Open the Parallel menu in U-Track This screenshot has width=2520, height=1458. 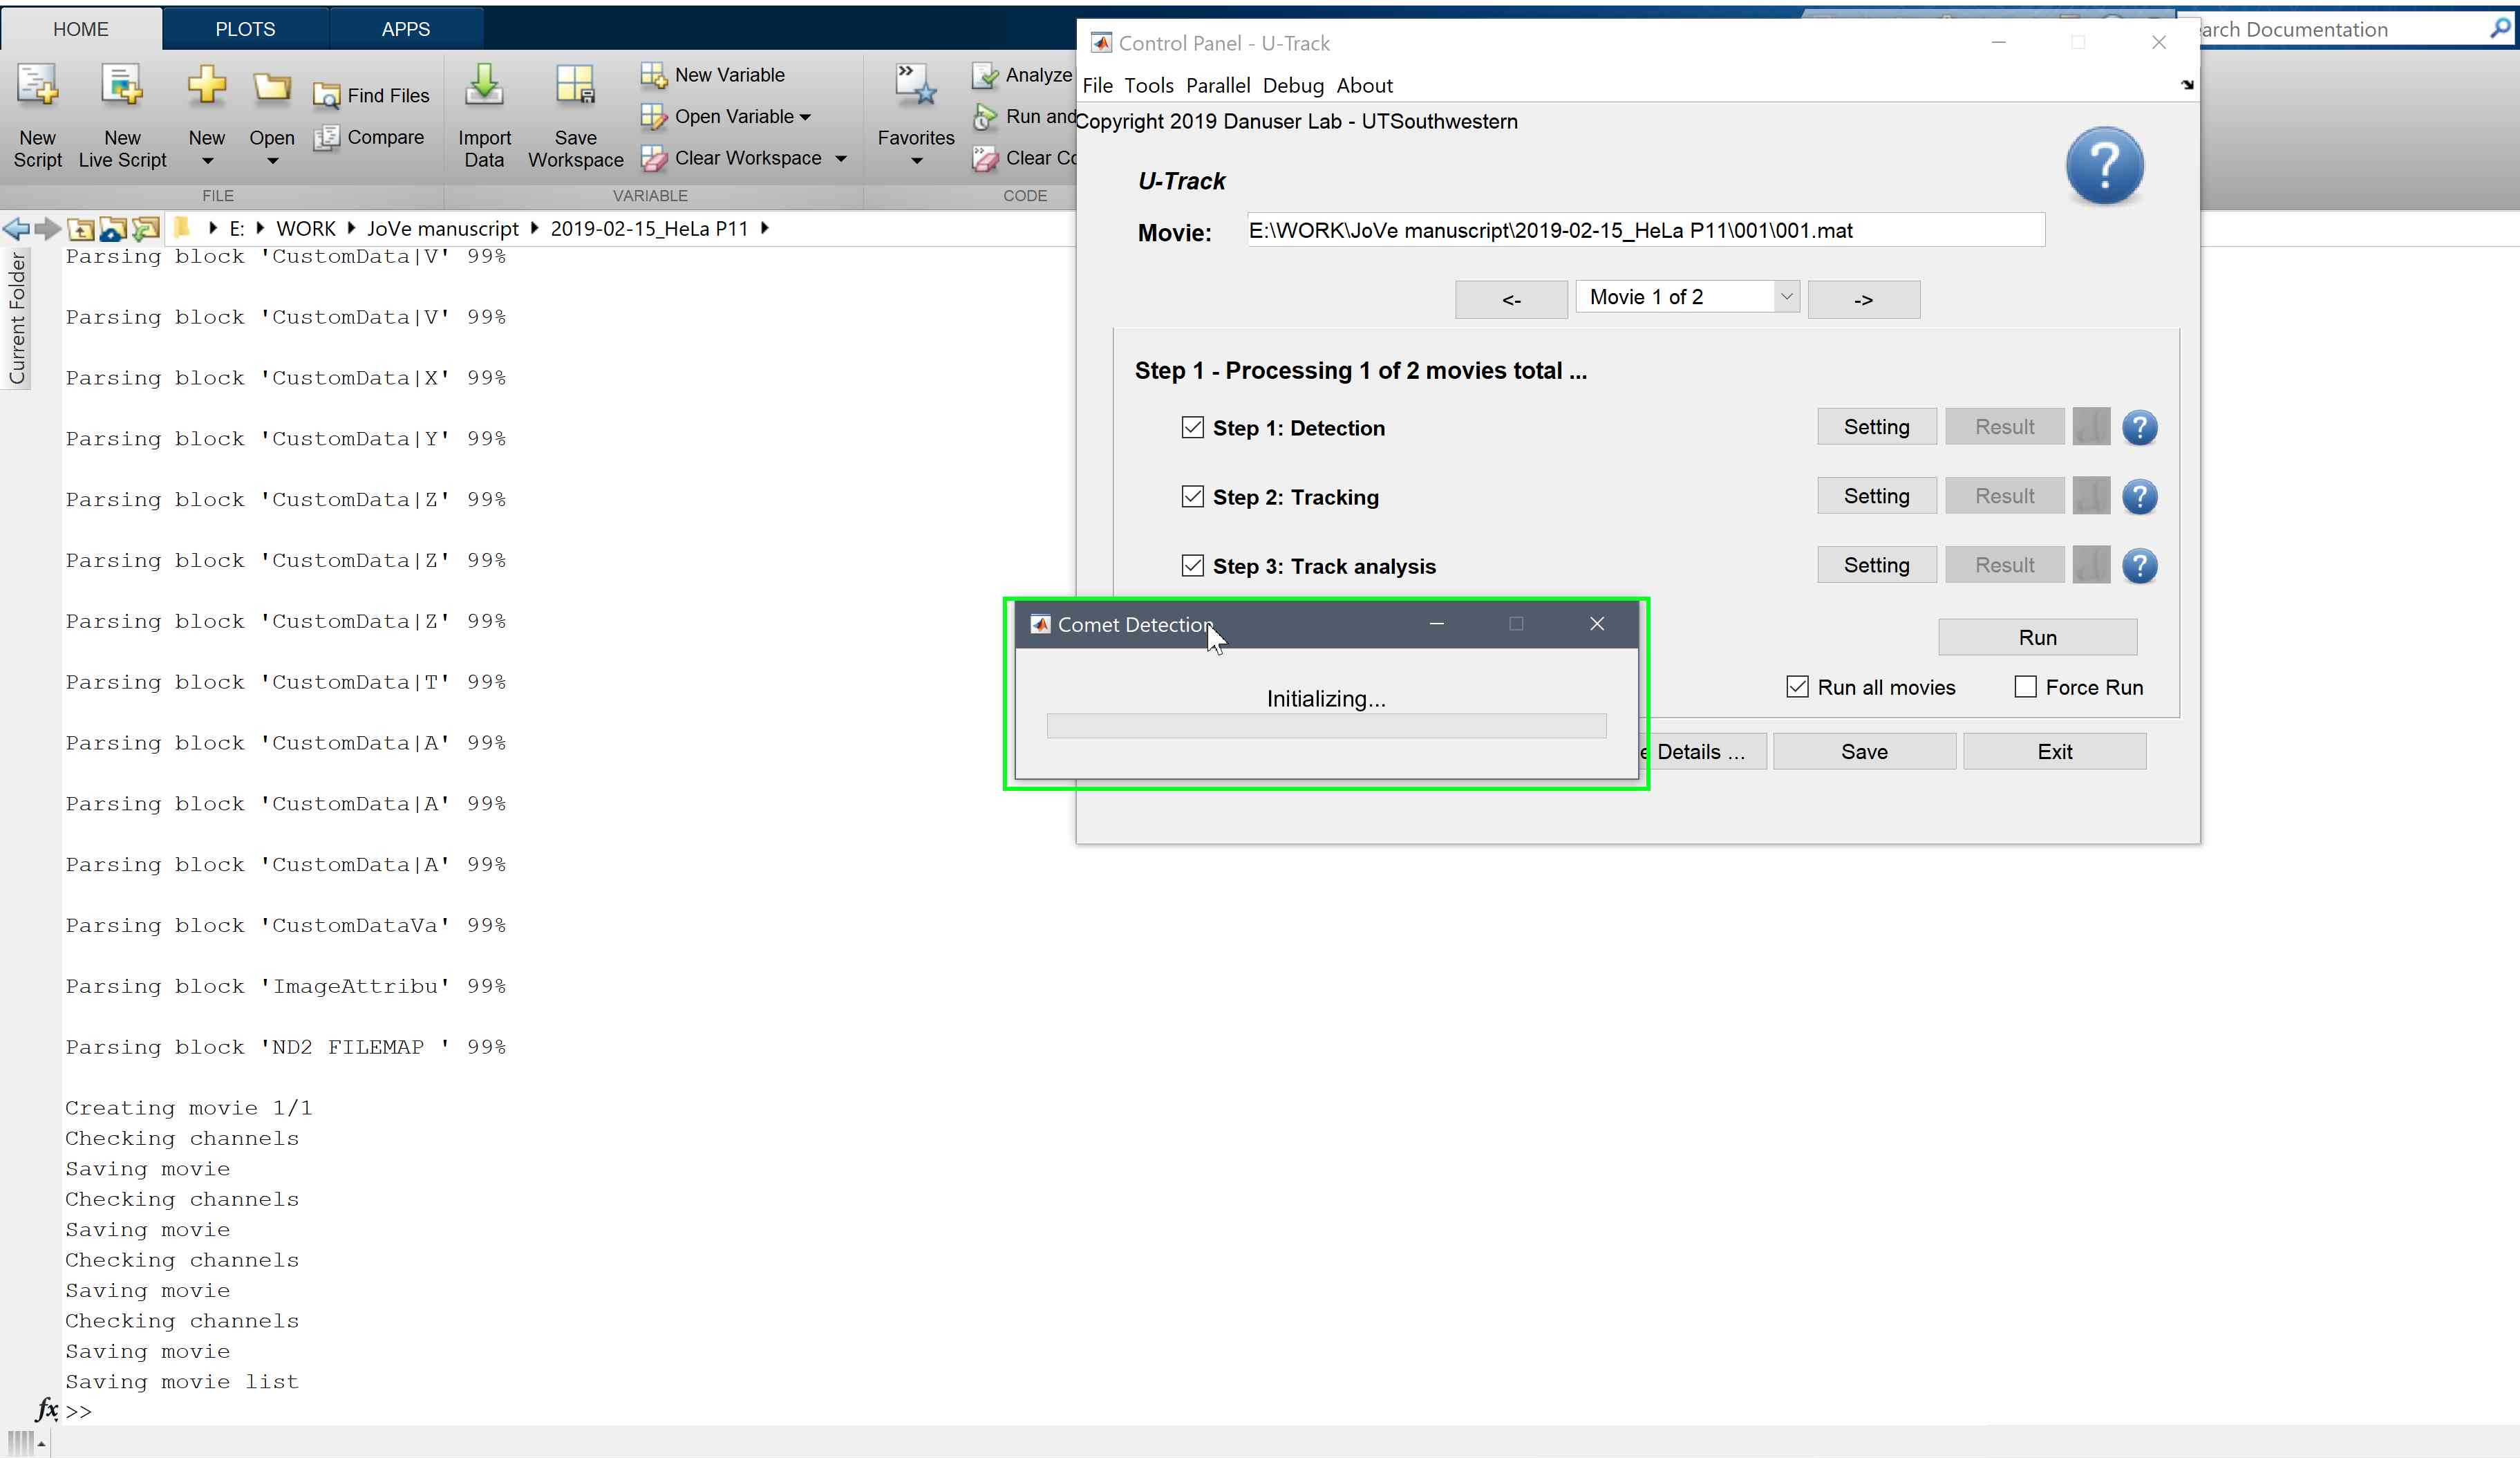[1217, 86]
